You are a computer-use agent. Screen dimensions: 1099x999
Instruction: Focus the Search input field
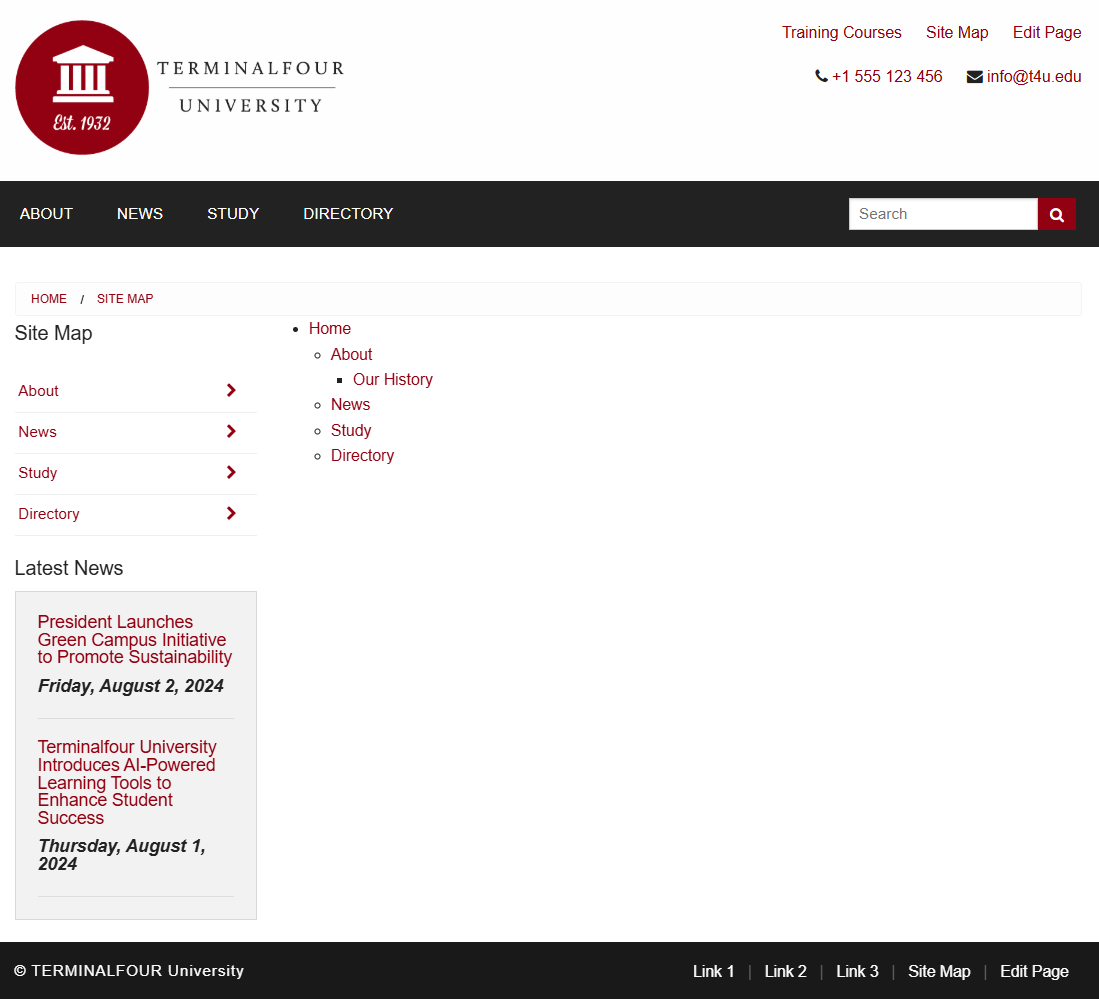942,214
